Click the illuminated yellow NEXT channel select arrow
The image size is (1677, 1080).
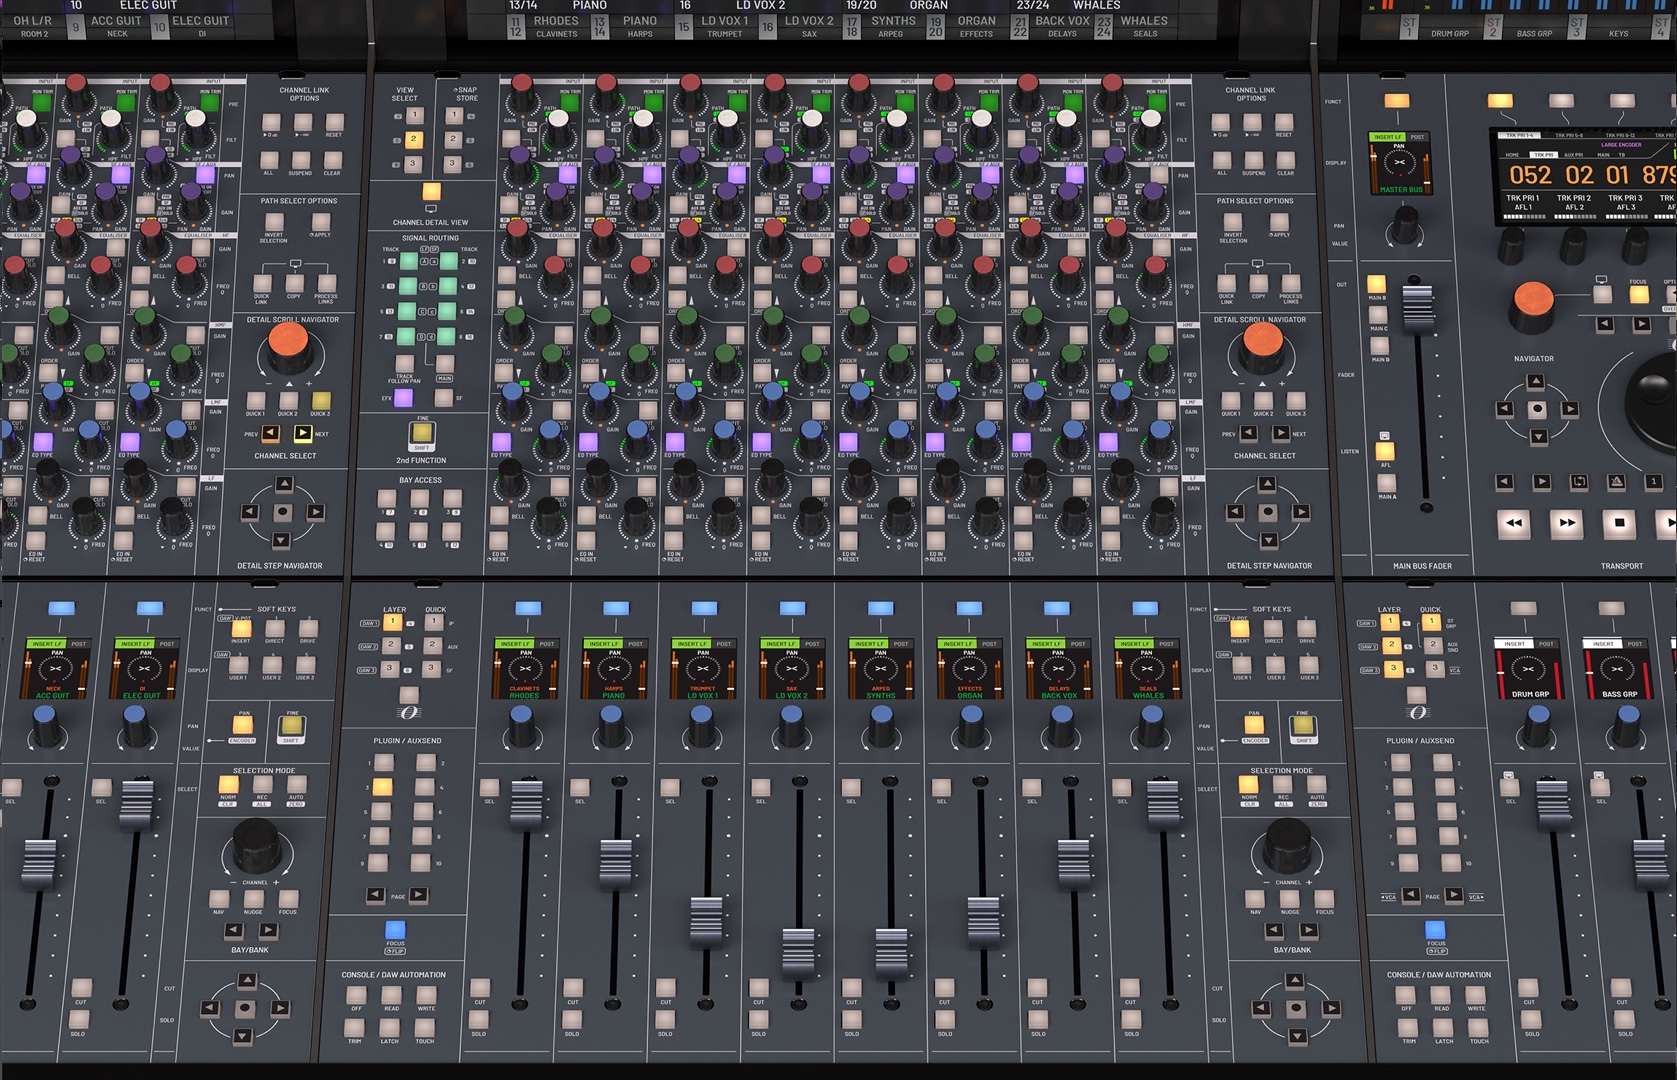coord(302,433)
